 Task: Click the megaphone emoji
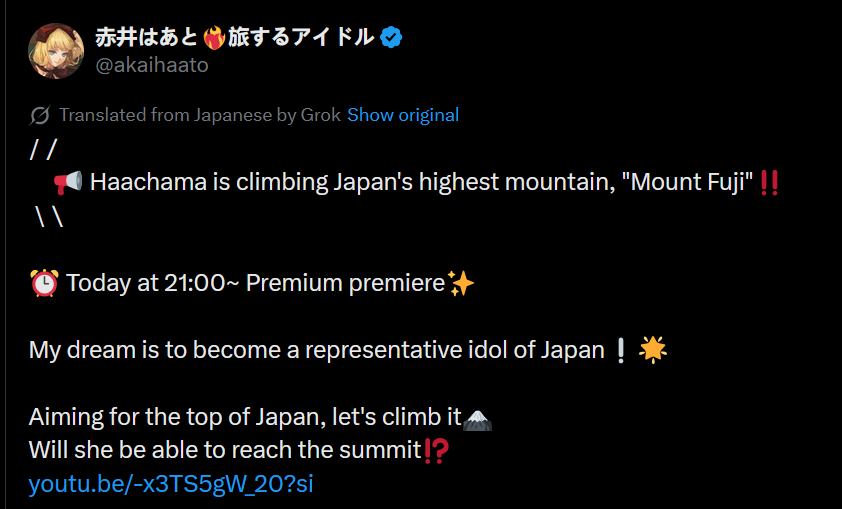coord(68,183)
